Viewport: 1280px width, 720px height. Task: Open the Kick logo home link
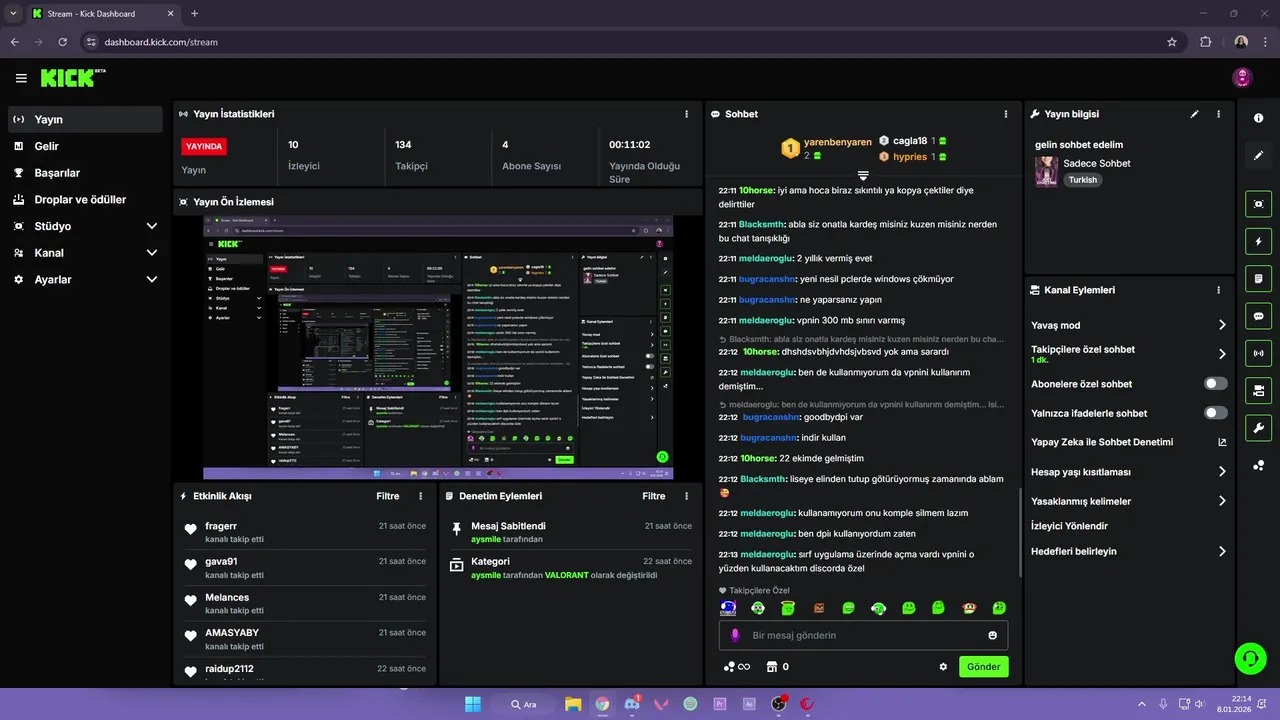coord(73,77)
